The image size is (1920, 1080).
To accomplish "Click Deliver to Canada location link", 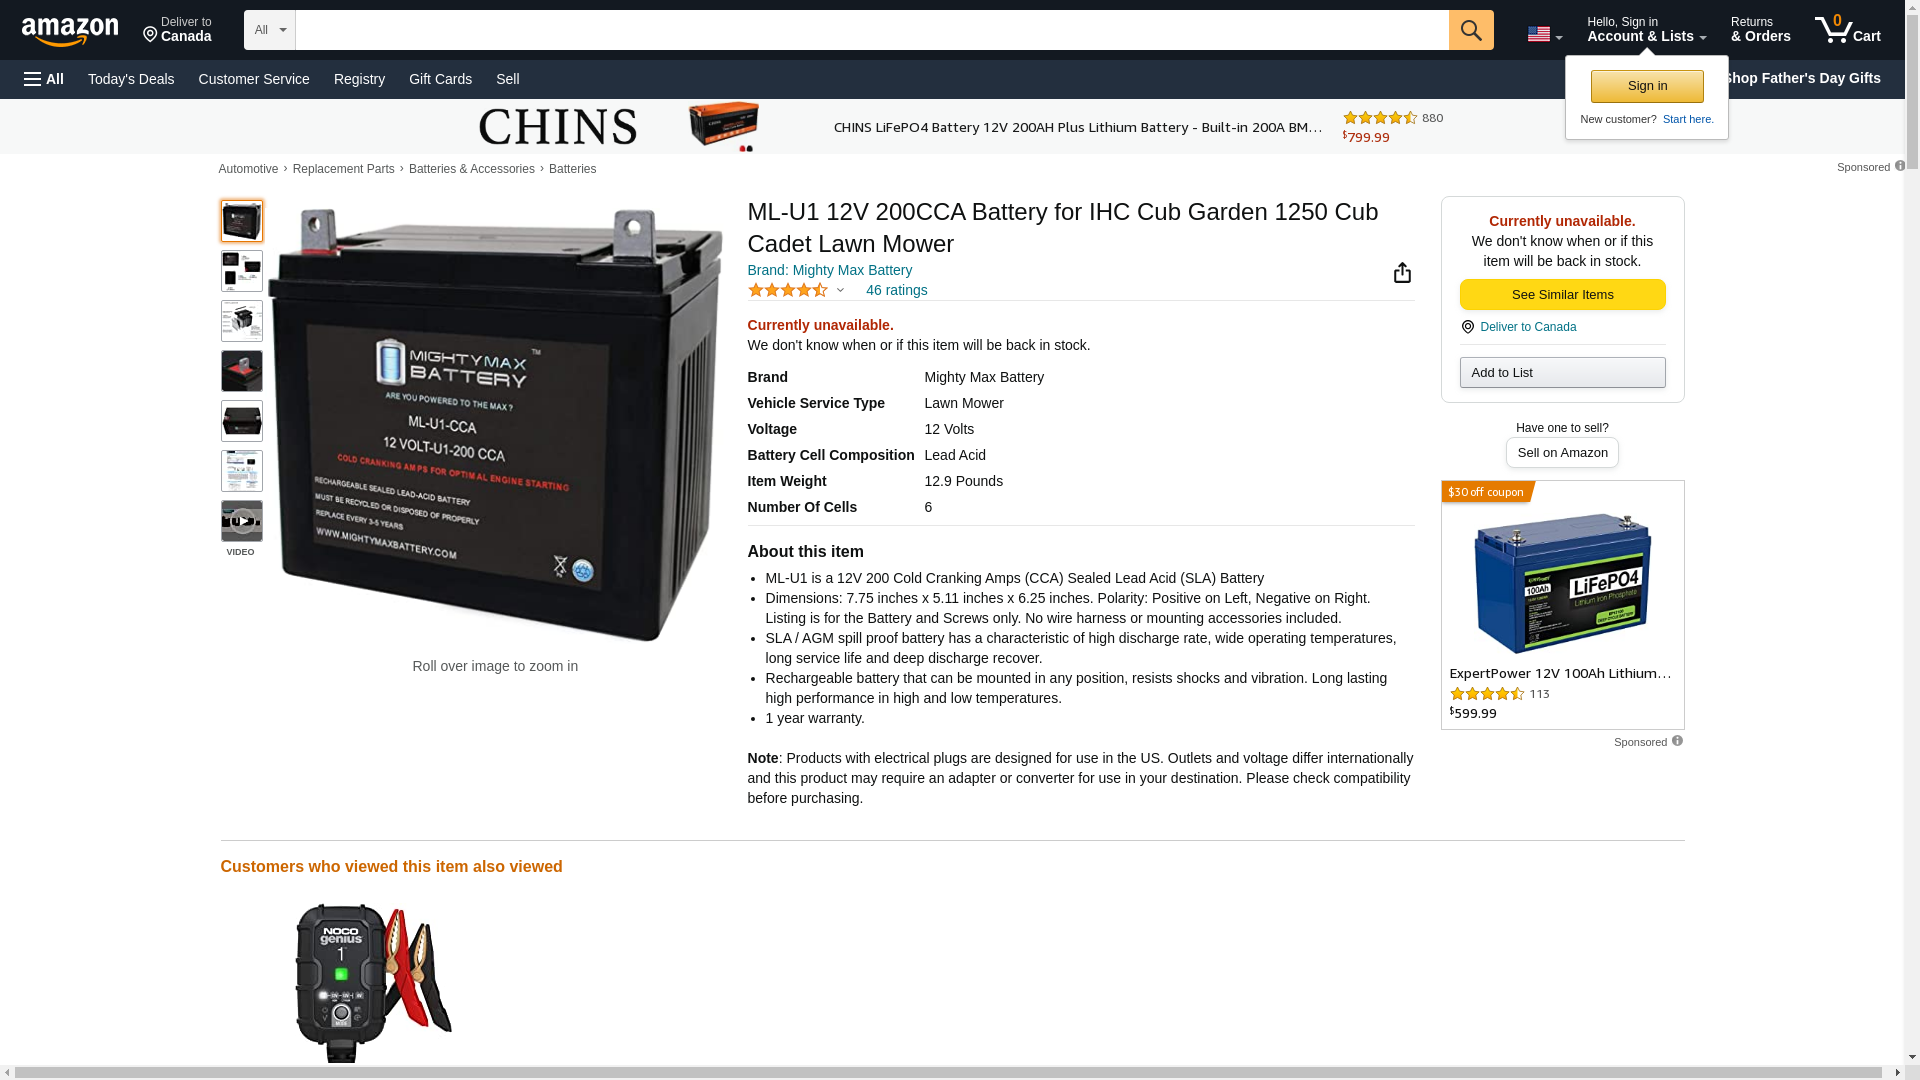I will tap(1527, 327).
